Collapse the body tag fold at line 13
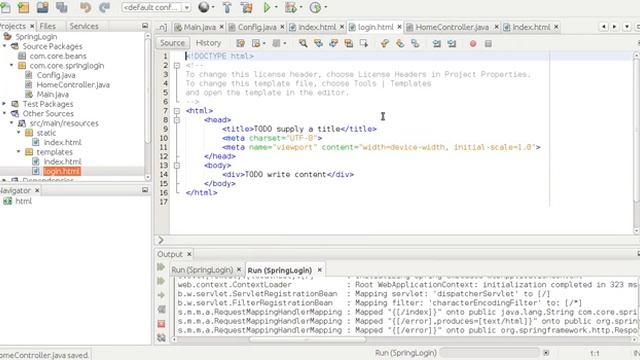The height and width of the screenshot is (360, 640). (177, 165)
